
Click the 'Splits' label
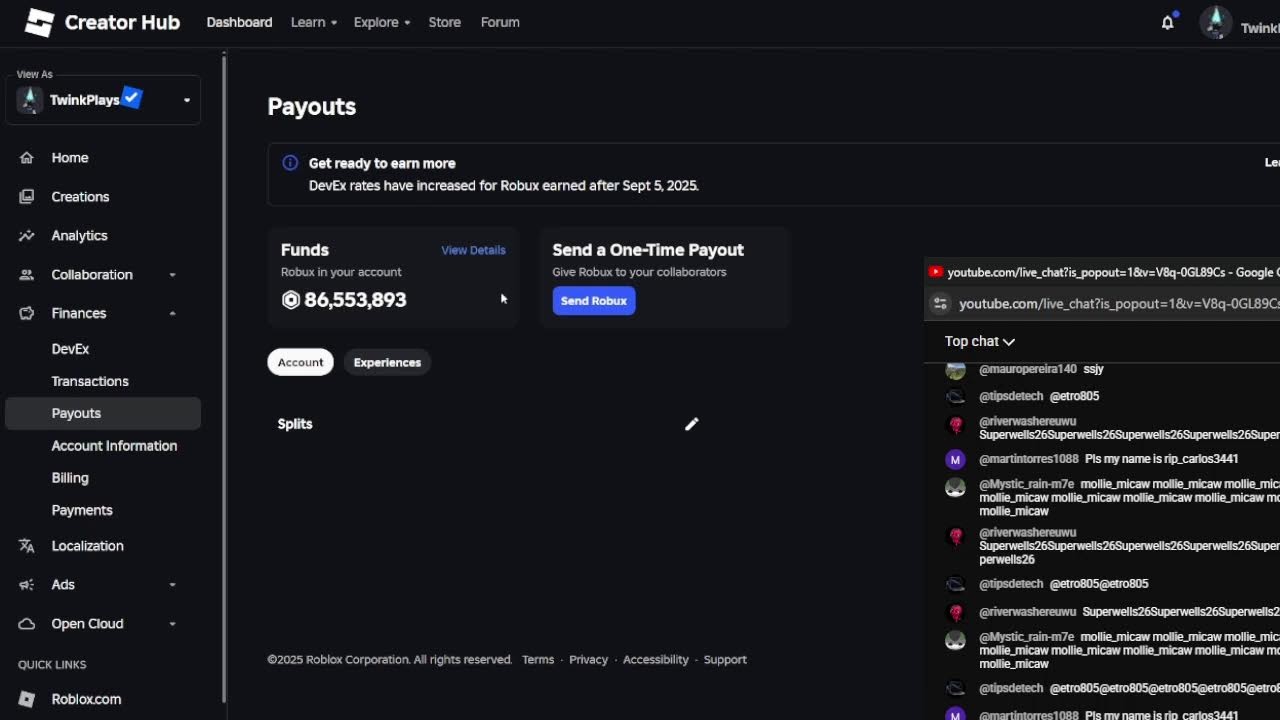[x=295, y=424]
